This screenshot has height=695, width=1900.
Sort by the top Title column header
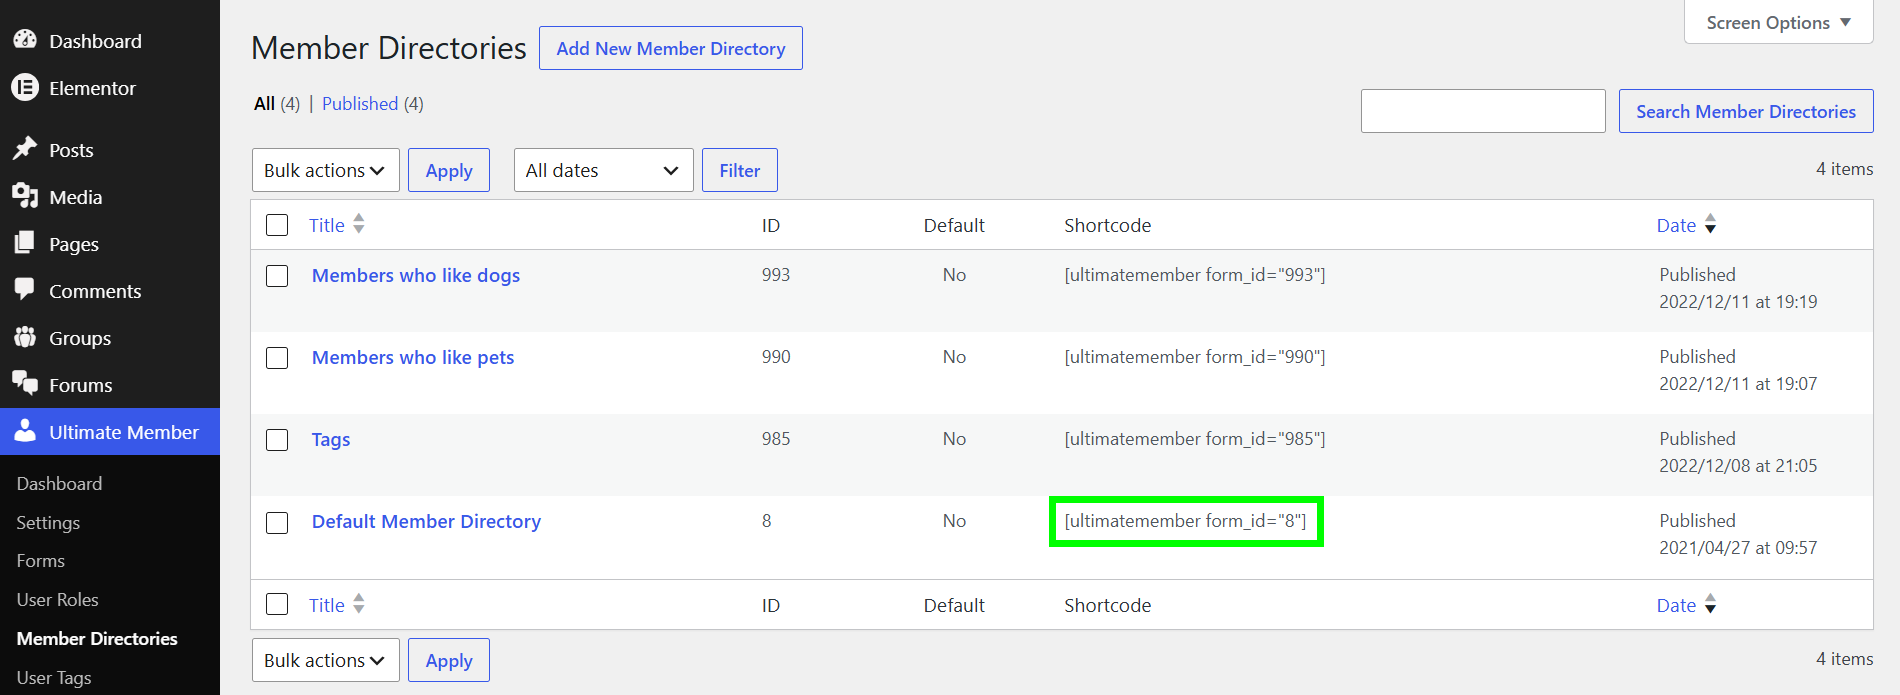(x=327, y=225)
